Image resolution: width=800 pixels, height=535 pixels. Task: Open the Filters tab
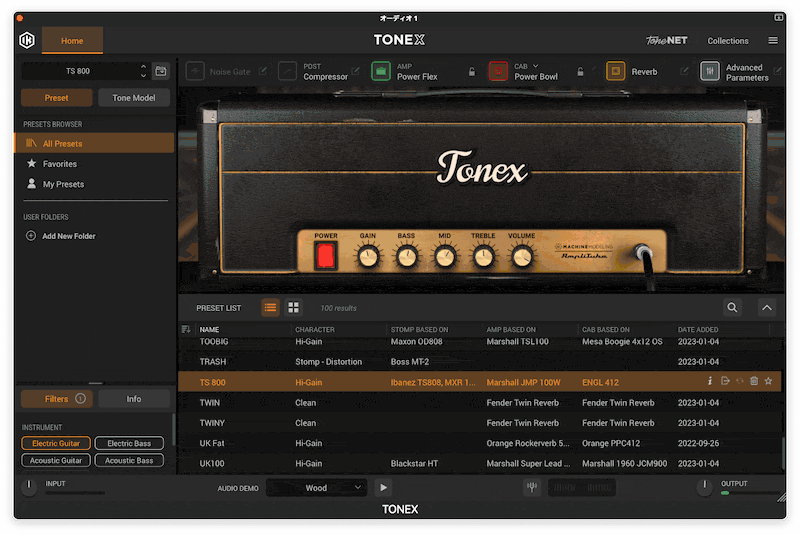(56, 399)
